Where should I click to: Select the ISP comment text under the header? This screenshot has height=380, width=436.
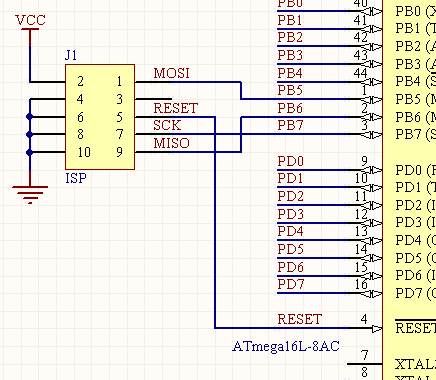click(x=76, y=179)
